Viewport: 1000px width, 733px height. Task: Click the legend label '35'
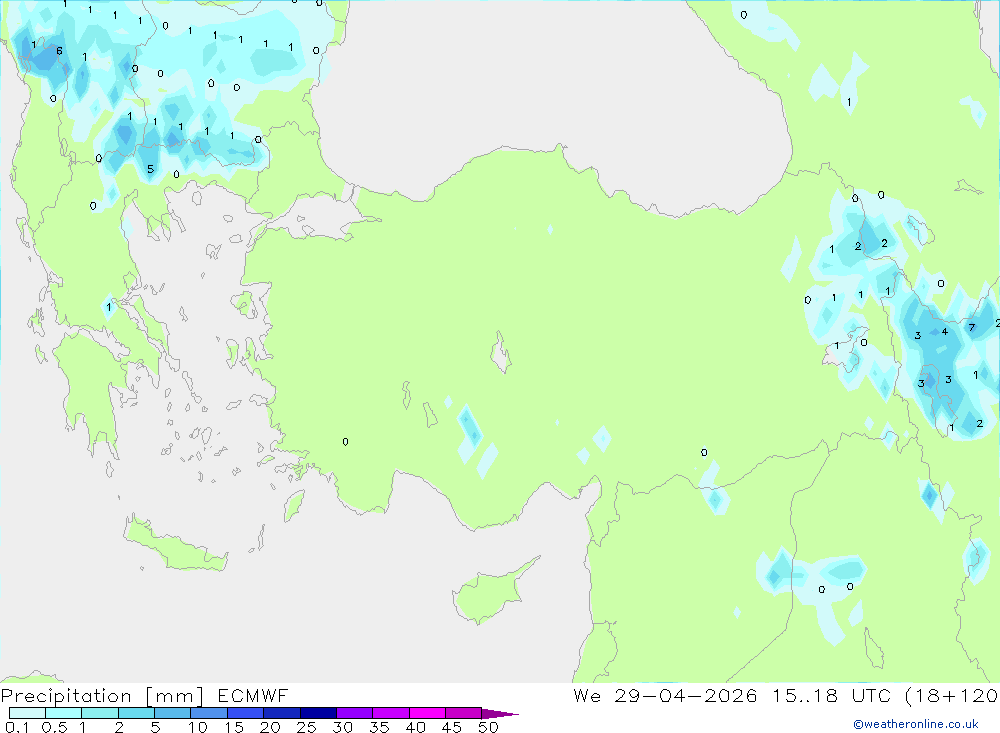tap(379, 727)
